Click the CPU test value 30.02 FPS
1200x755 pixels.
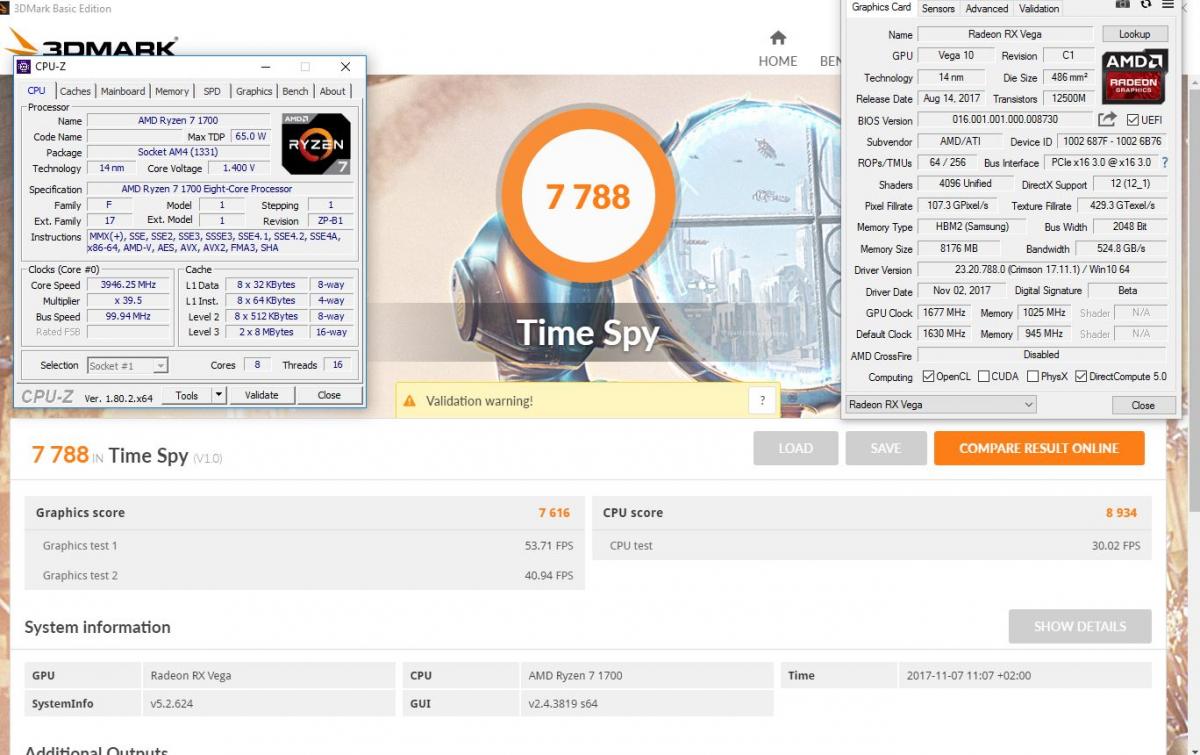tap(1115, 546)
